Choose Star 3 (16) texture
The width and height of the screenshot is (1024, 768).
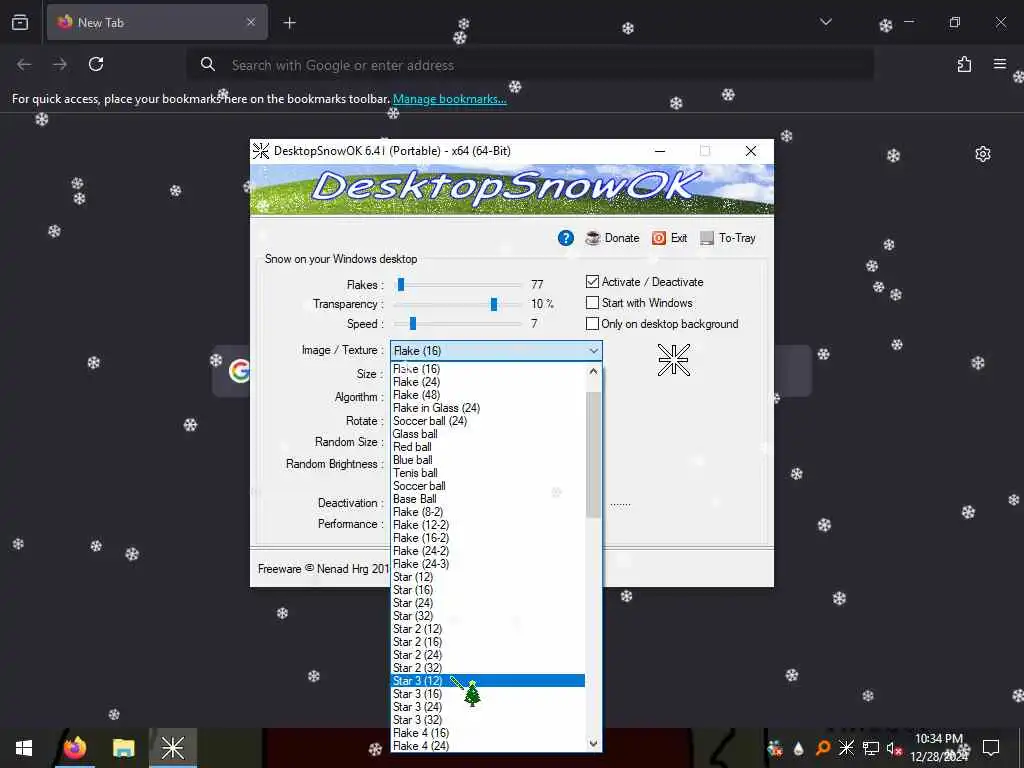pyautogui.click(x=488, y=694)
